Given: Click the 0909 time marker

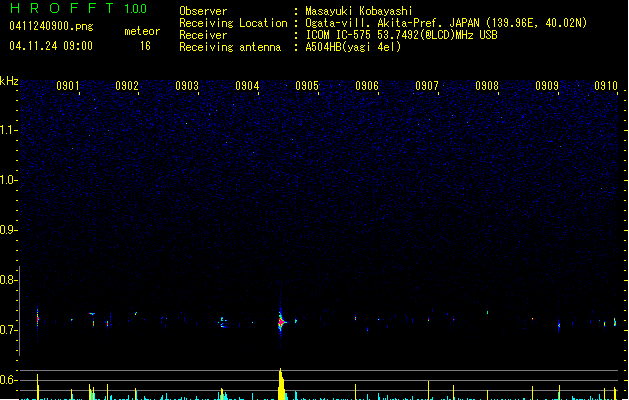Looking at the screenshot, I should [x=547, y=86].
